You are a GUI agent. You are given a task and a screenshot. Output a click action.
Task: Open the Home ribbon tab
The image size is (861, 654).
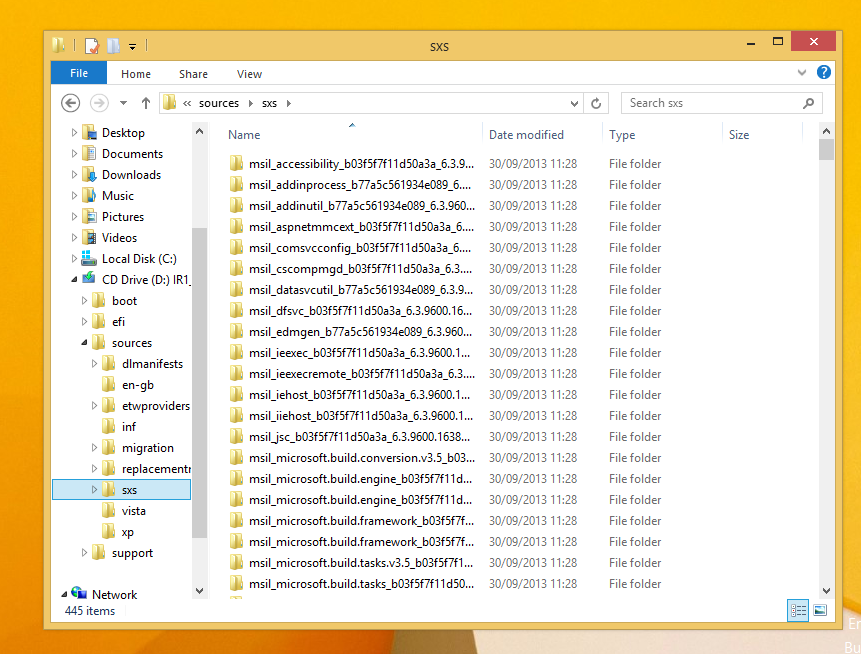click(x=136, y=74)
